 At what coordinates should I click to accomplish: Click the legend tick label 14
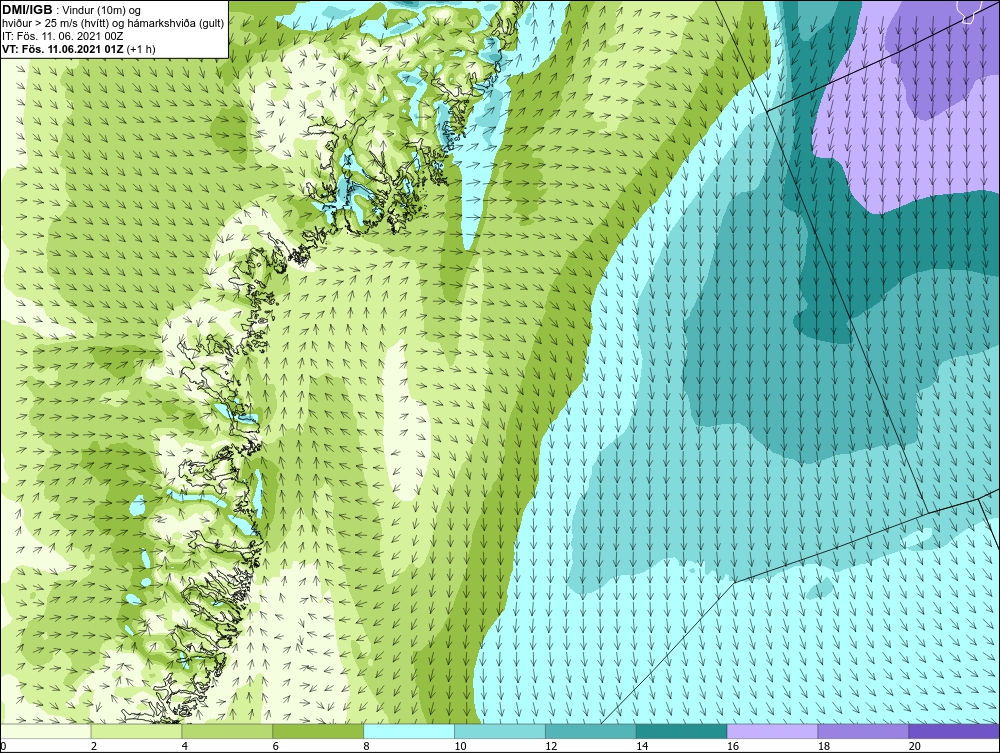point(642,746)
